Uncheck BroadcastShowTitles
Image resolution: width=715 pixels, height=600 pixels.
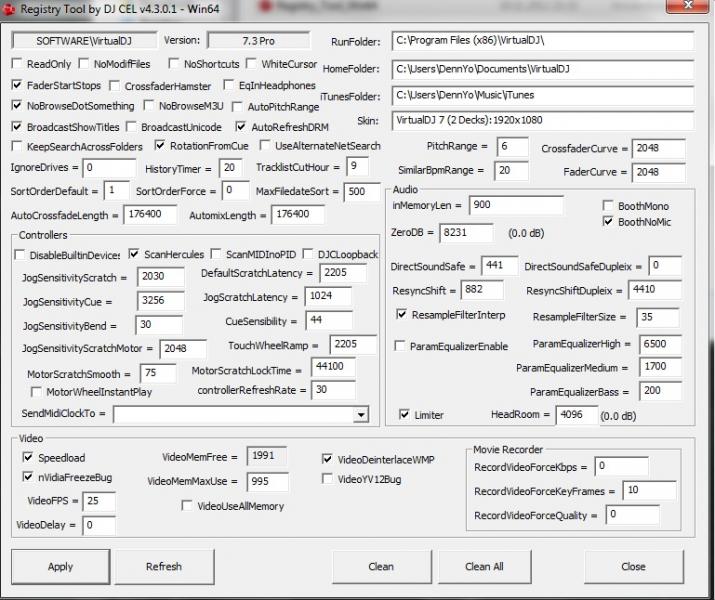pos(17,127)
